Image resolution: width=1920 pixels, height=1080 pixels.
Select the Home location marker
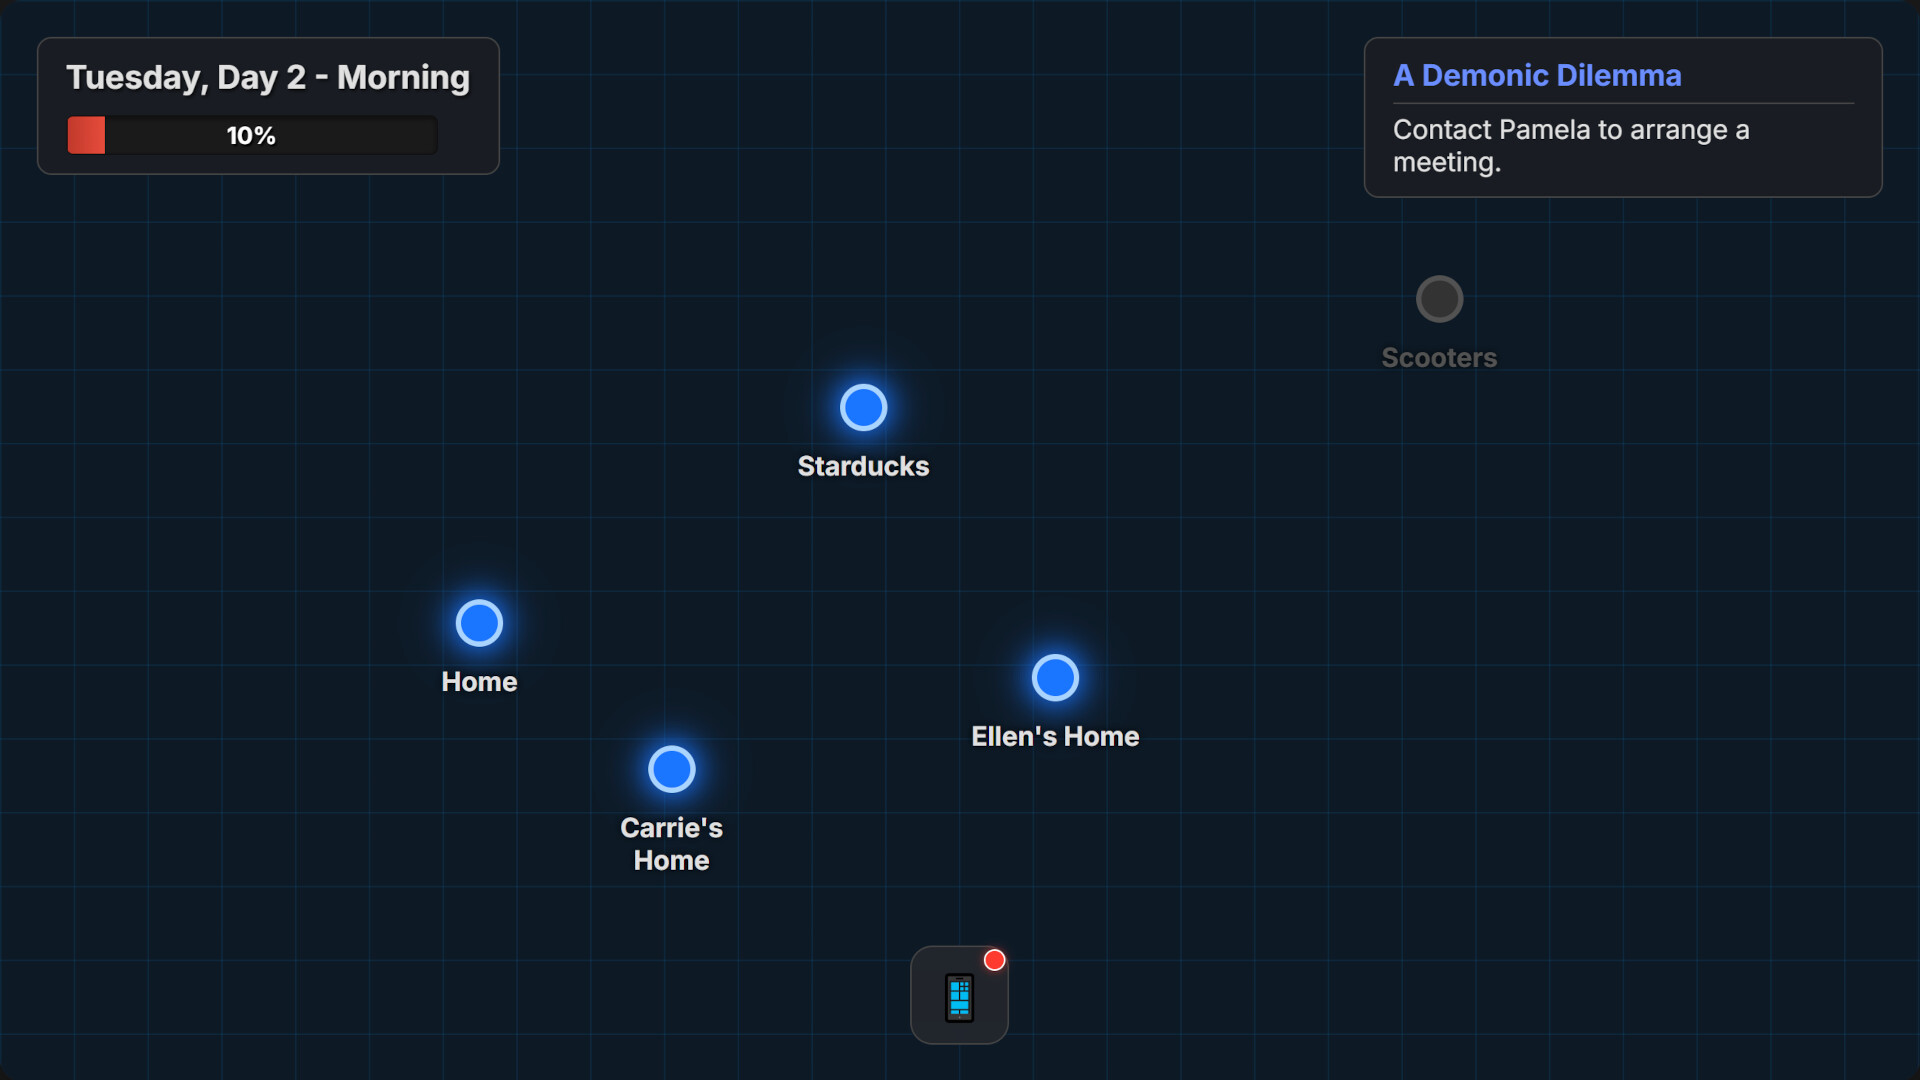479,623
